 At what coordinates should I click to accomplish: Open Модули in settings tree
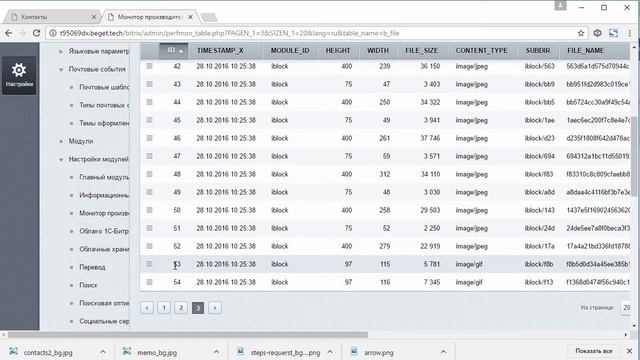click(81, 141)
